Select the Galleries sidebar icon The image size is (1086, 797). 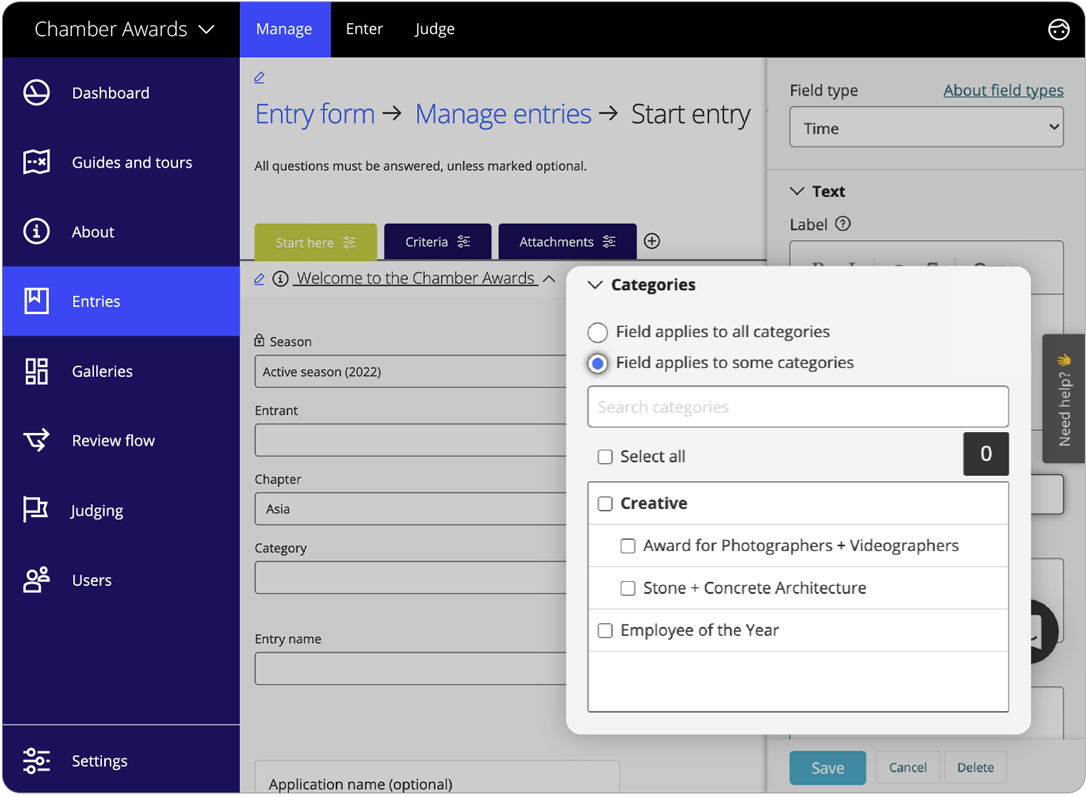36,371
